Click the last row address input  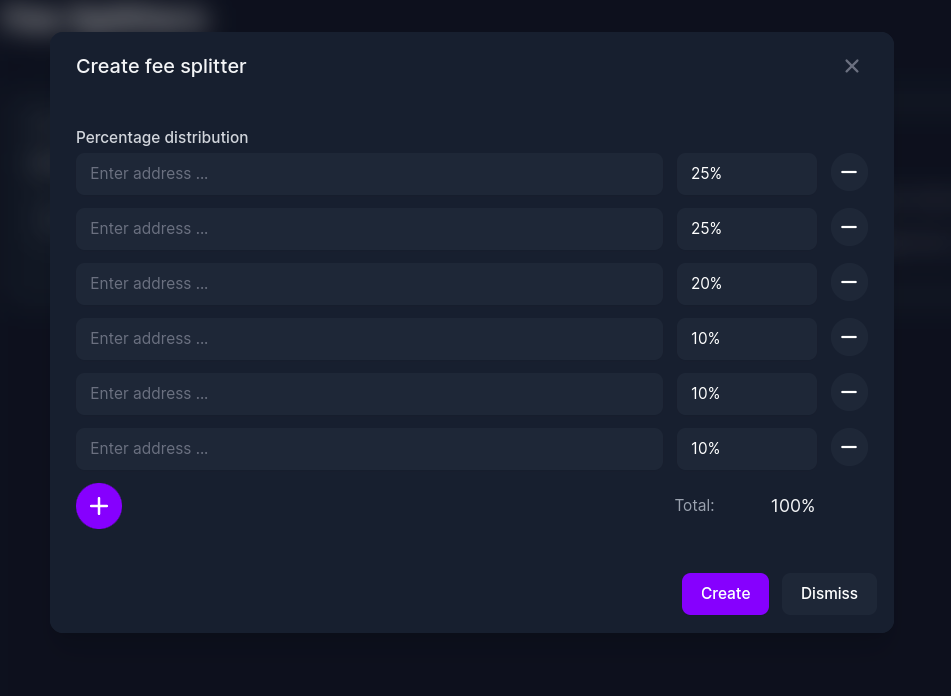369,449
